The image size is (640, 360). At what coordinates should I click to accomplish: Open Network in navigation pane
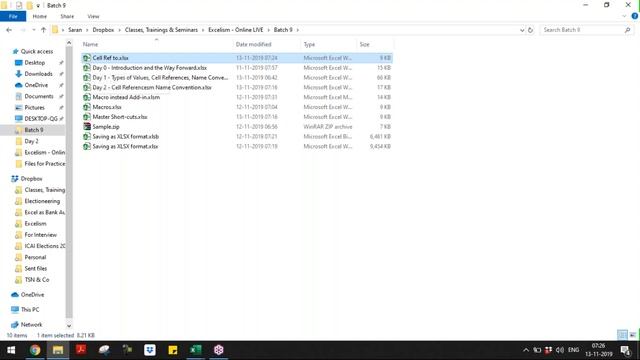pos(31,324)
